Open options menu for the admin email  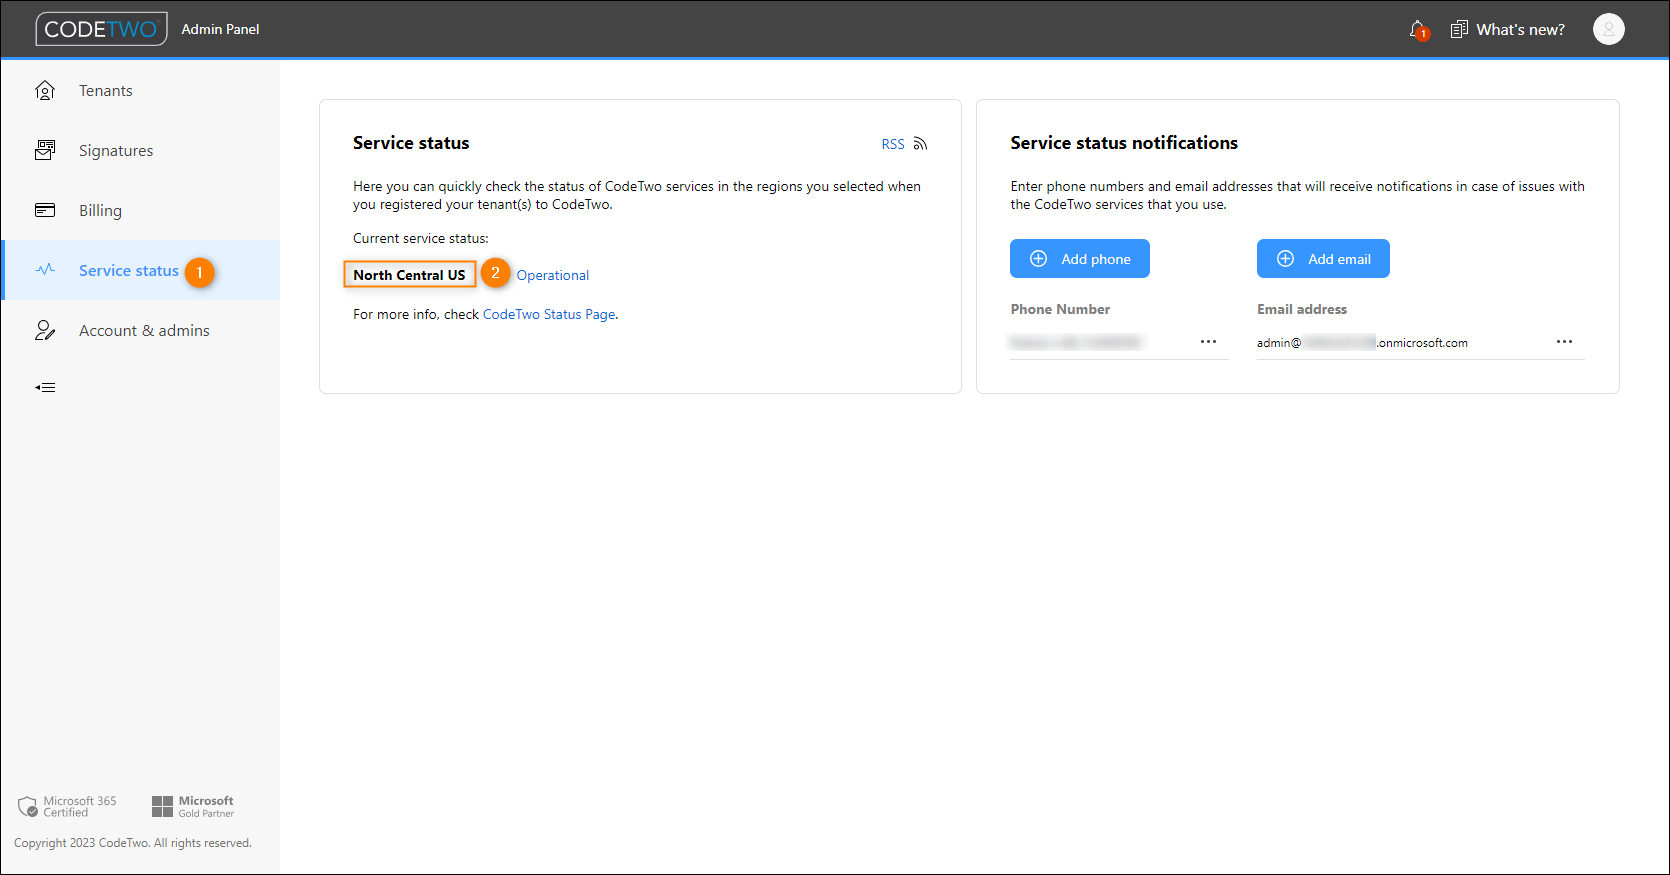coord(1564,342)
